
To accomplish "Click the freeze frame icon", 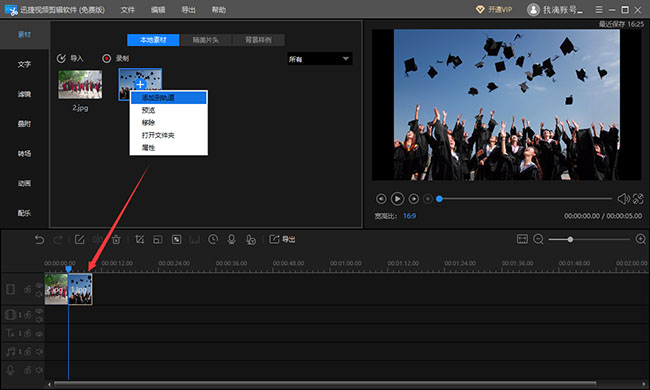I will [x=194, y=240].
